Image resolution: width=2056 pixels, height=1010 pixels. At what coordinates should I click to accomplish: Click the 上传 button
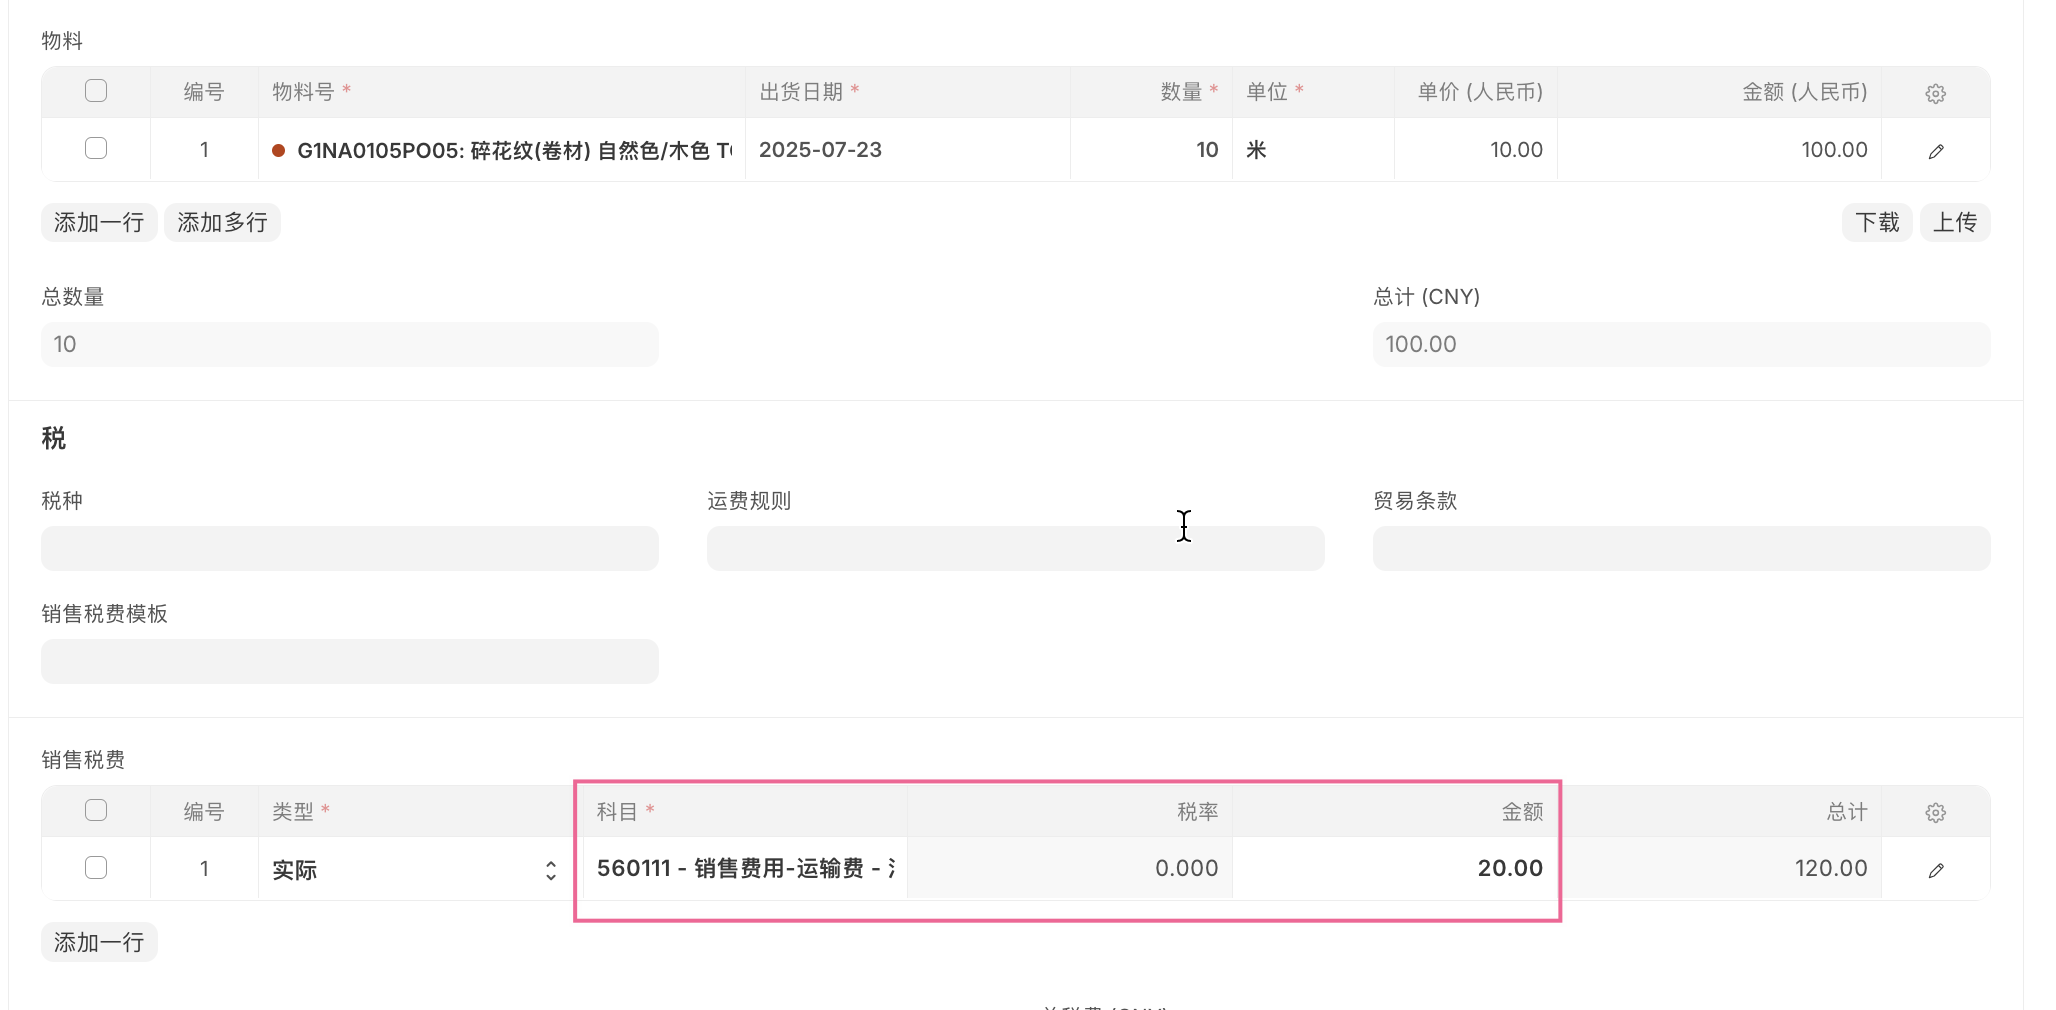(x=1955, y=222)
